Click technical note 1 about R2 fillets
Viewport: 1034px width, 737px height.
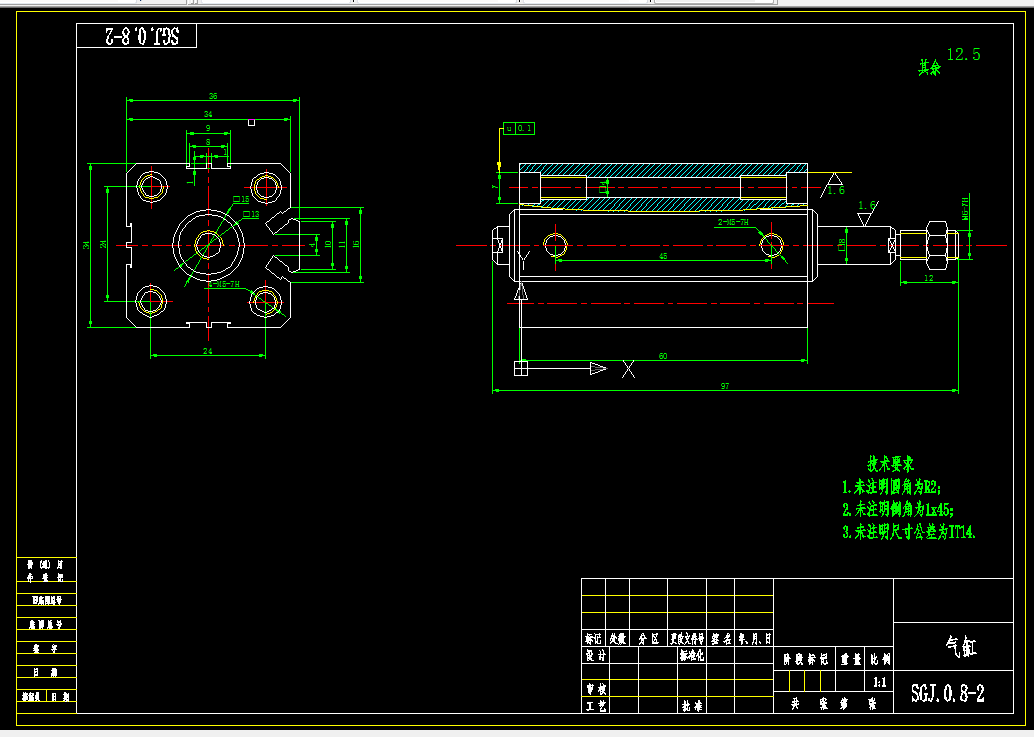pyautogui.click(x=891, y=487)
